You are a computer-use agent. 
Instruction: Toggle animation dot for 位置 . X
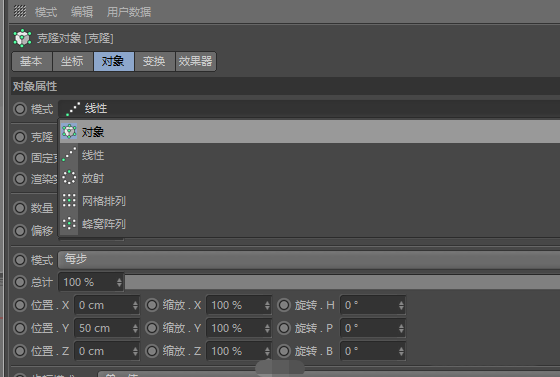[20, 305]
